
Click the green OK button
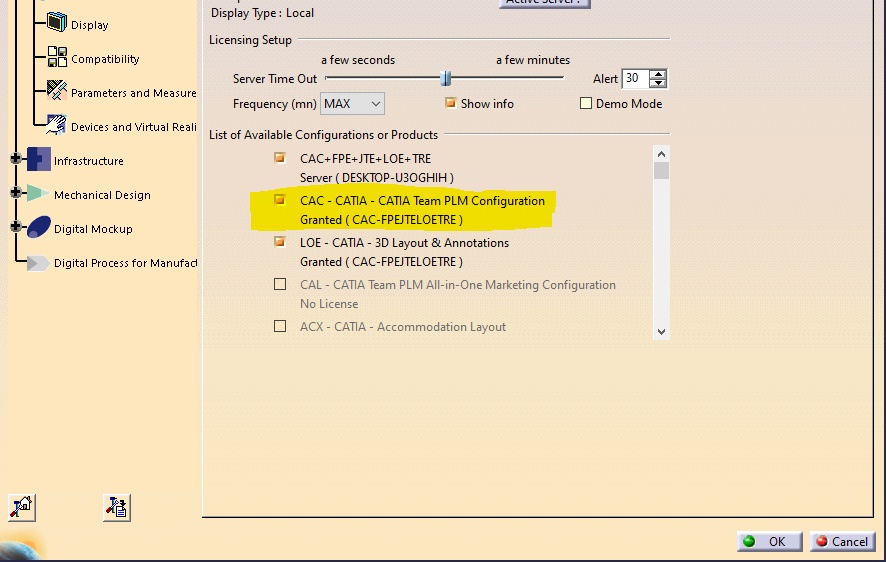click(x=769, y=542)
